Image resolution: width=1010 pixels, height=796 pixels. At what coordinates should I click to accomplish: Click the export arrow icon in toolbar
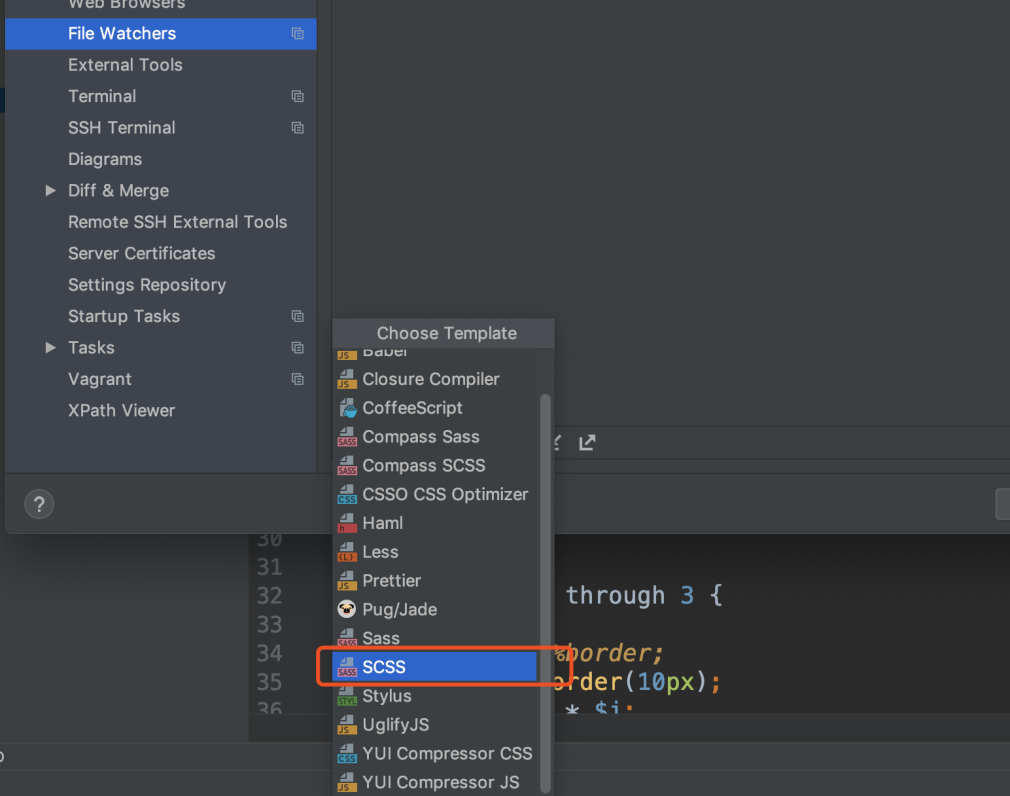587,443
